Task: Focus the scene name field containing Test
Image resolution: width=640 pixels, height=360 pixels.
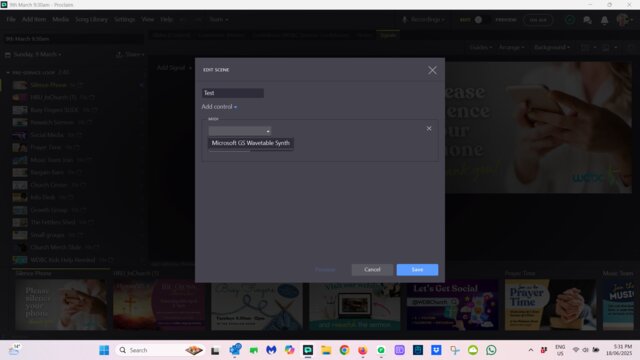Action: (x=233, y=93)
